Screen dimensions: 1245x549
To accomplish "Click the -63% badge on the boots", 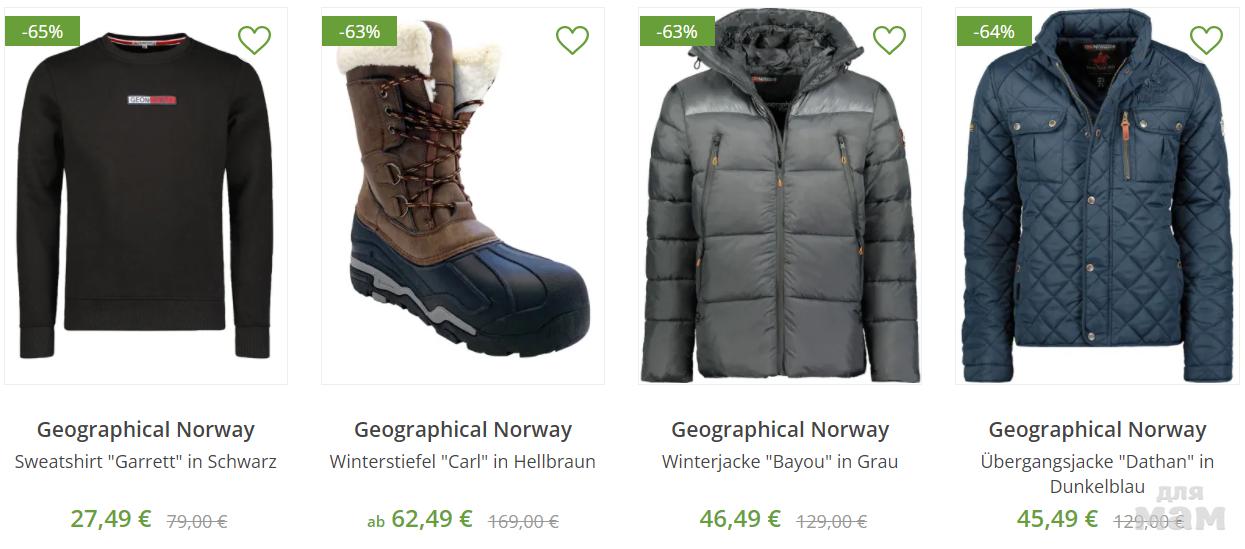I will coord(359,32).
